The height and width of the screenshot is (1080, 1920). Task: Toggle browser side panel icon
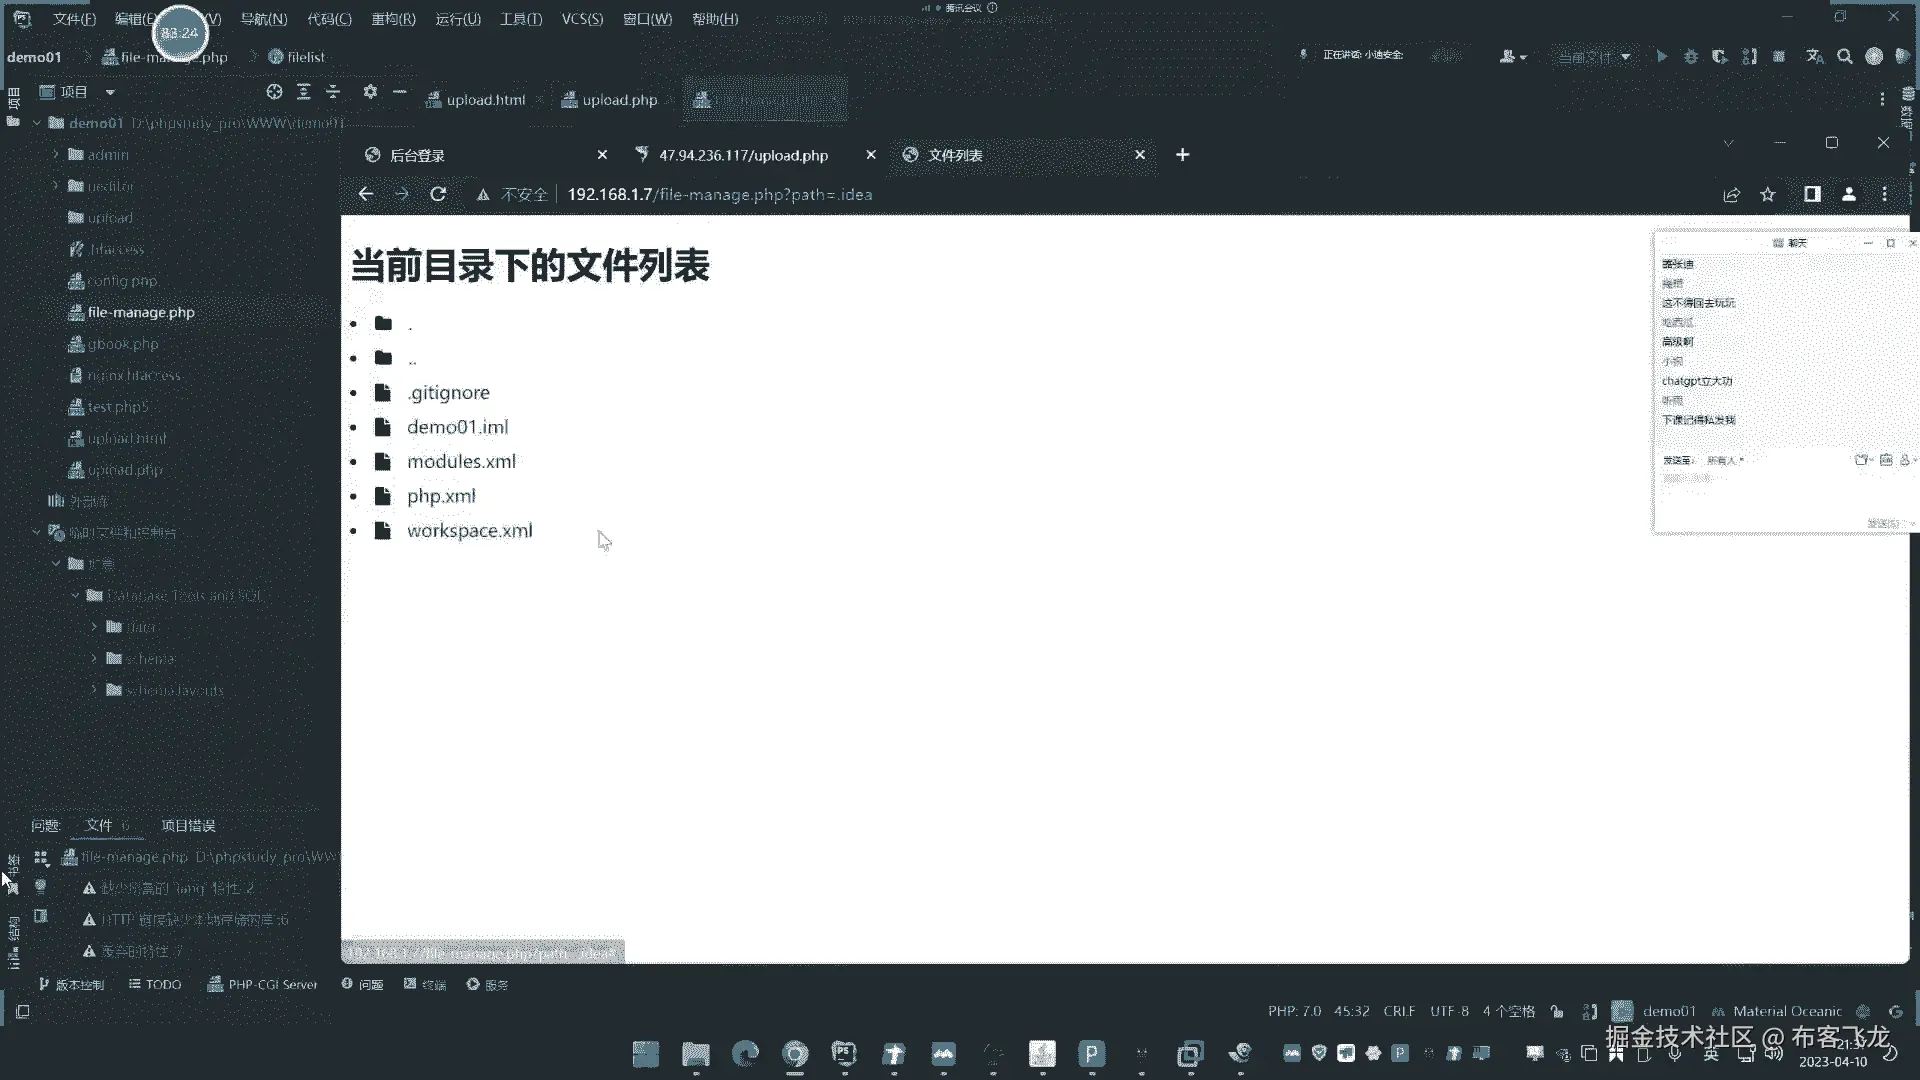pos(1812,194)
